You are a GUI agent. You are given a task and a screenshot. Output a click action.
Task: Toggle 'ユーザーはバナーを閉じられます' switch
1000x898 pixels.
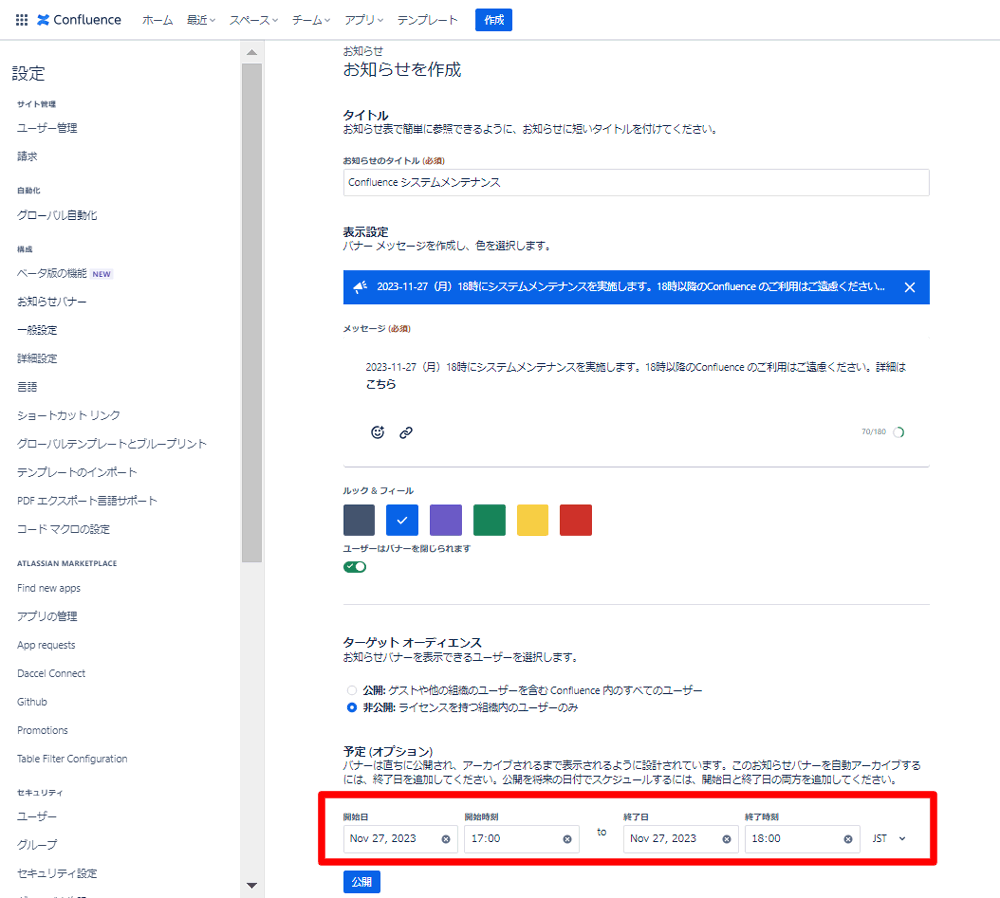(355, 567)
